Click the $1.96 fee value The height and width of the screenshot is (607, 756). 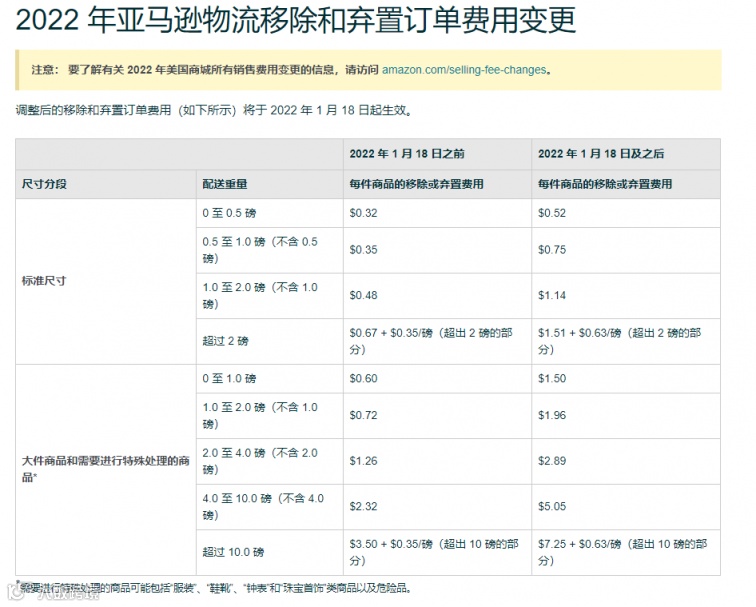click(x=552, y=415)
